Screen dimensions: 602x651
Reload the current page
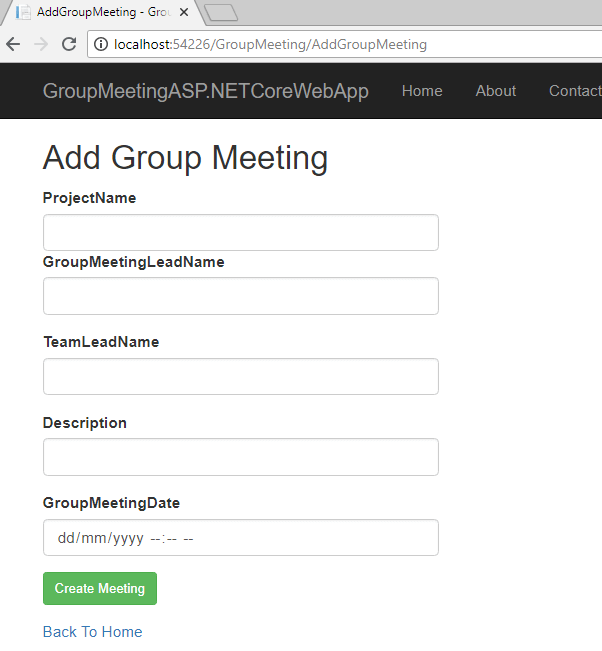[x=69, y=44]
